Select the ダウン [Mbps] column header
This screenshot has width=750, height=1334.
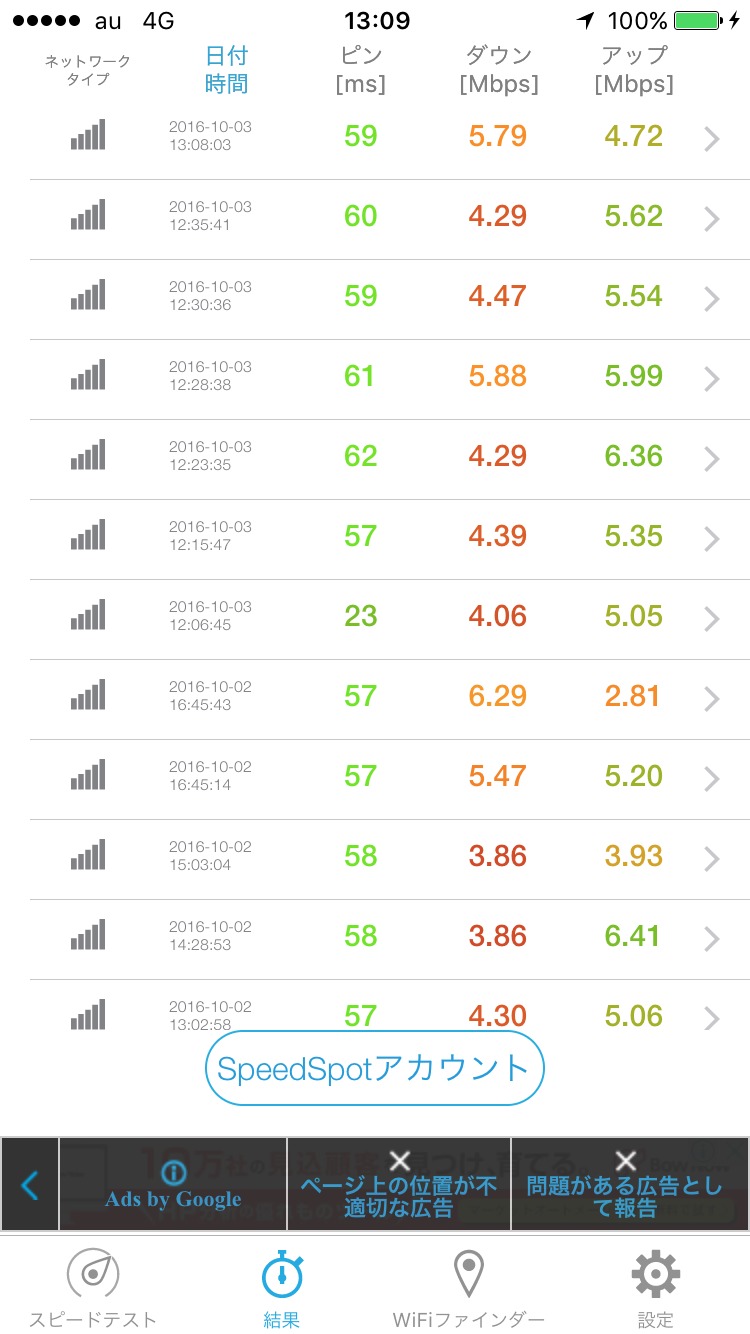(x=498, y=70)
